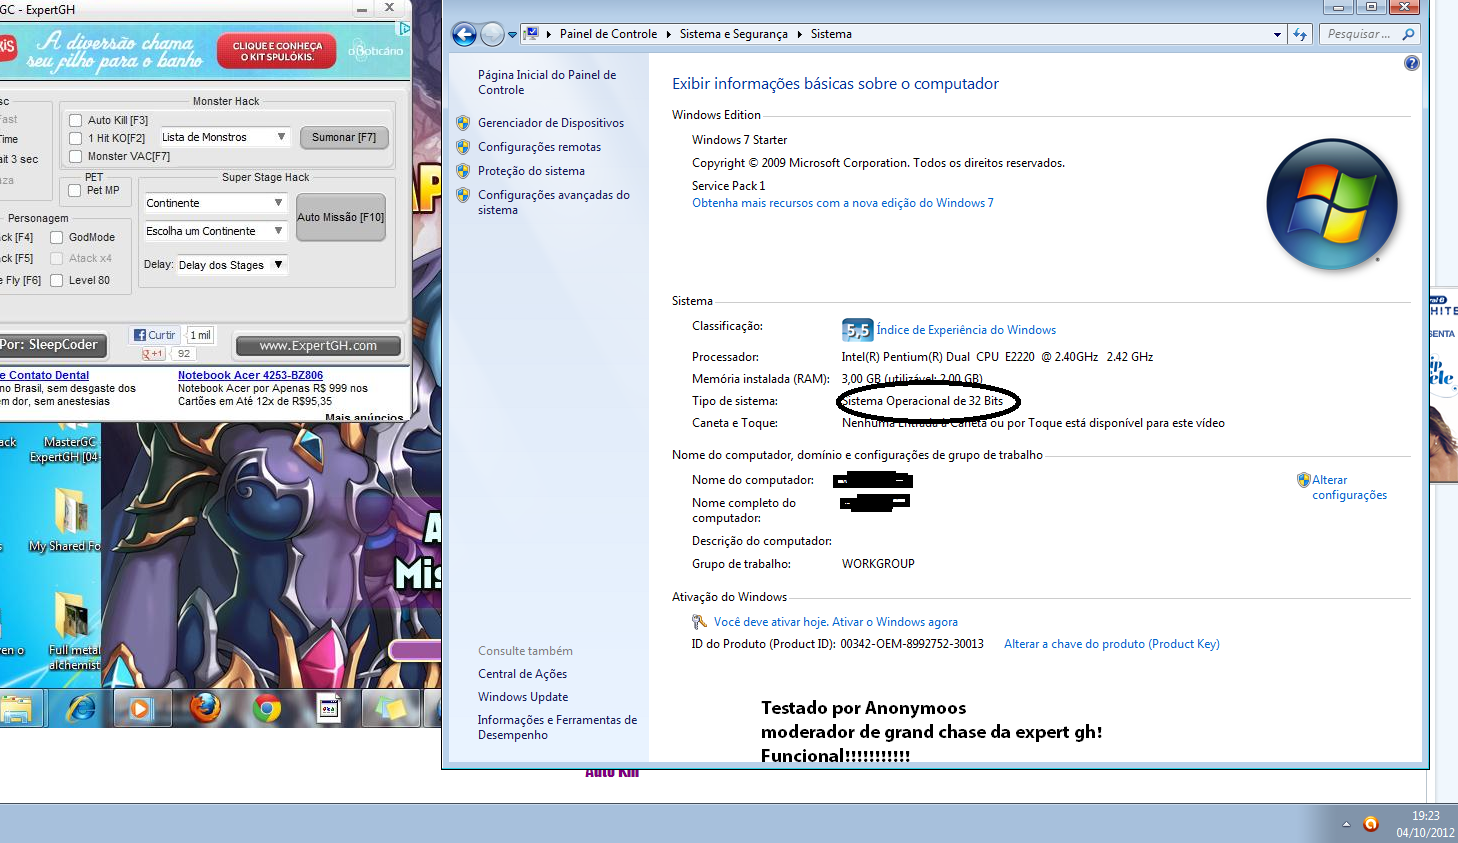Click the www.ExpertGH.com button
The height and width of the screenshot is (843, 1458).
318,346
